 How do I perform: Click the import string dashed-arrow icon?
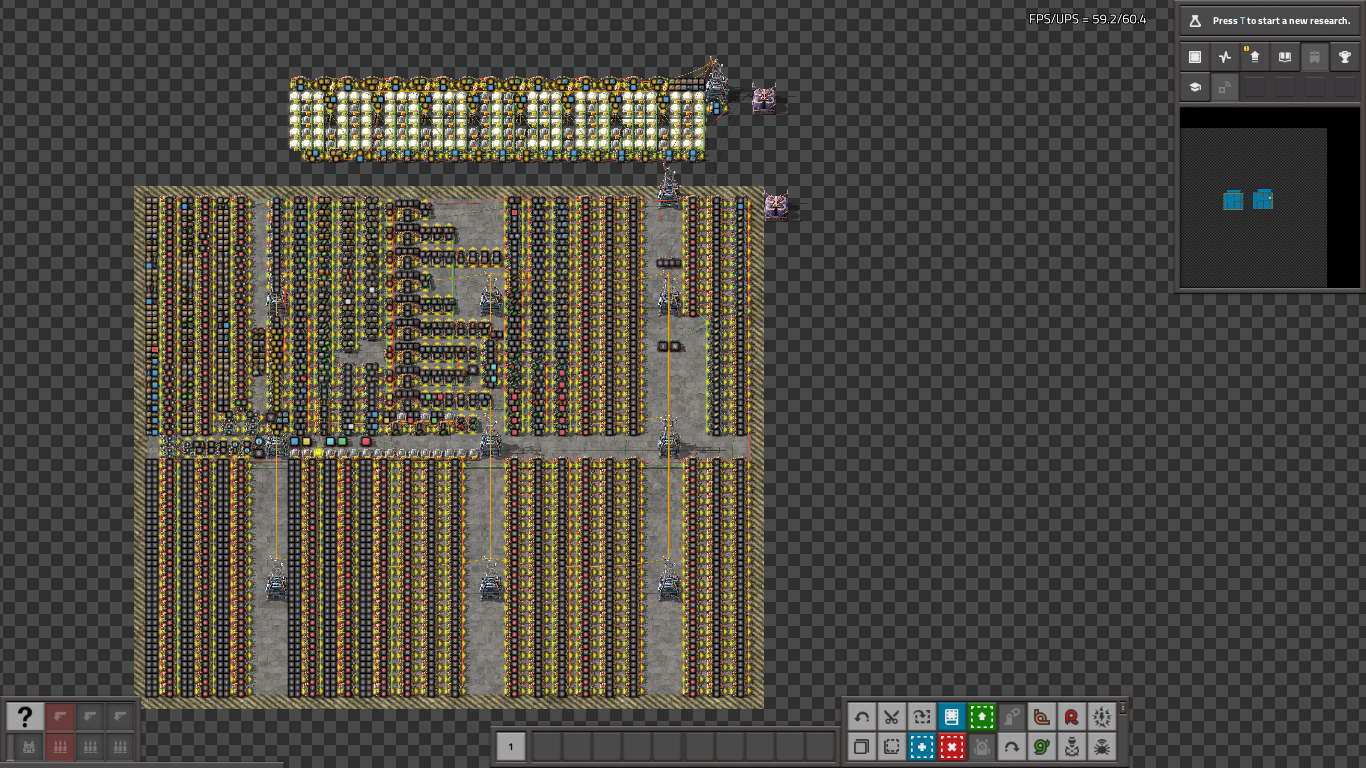click(922, 717)
